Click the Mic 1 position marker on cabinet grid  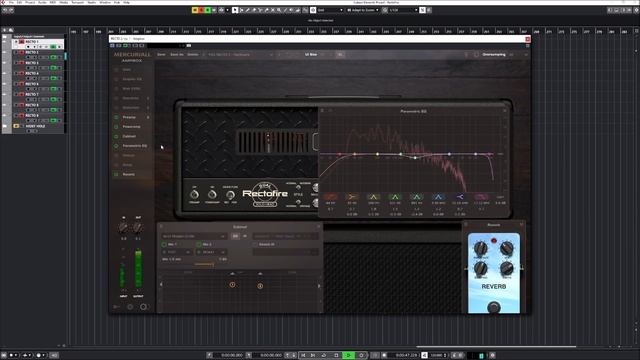click(232, 284)
